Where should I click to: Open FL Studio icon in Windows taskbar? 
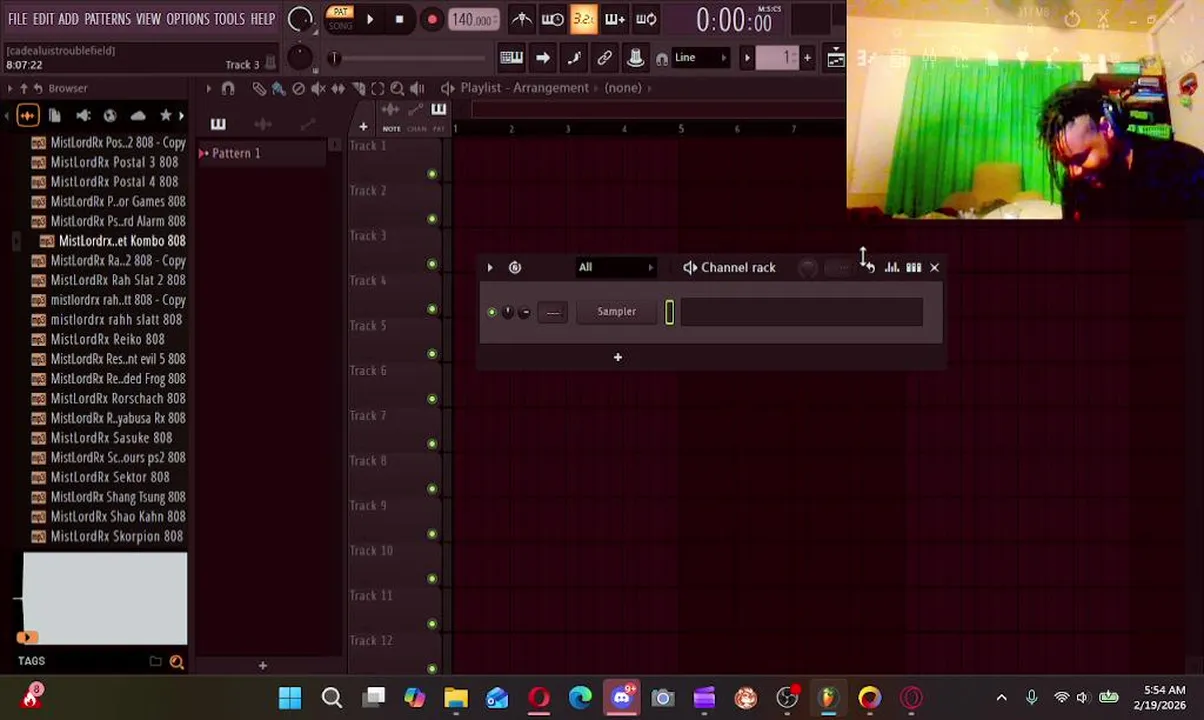(828, 697)
